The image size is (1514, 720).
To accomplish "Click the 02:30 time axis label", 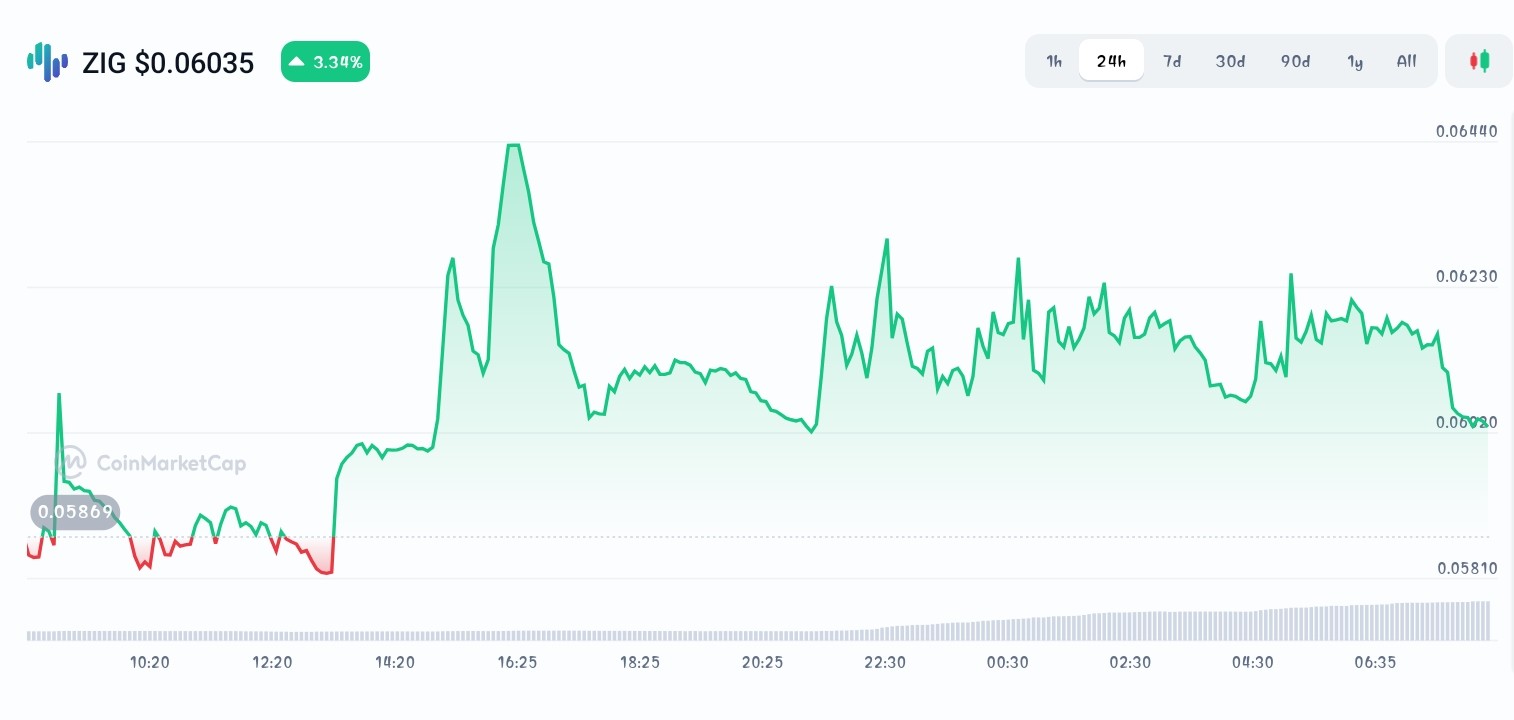I will tap(1130, 662).
